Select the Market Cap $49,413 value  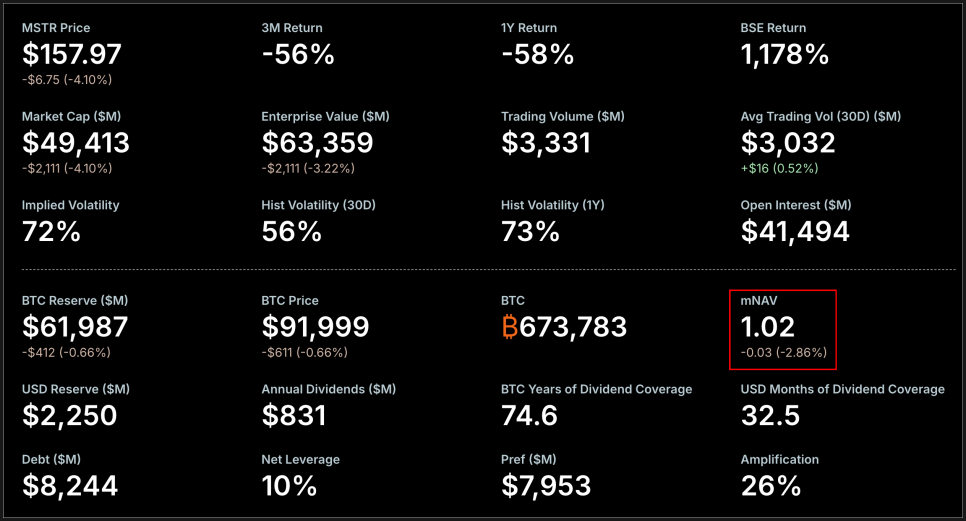tap(76, 142)
